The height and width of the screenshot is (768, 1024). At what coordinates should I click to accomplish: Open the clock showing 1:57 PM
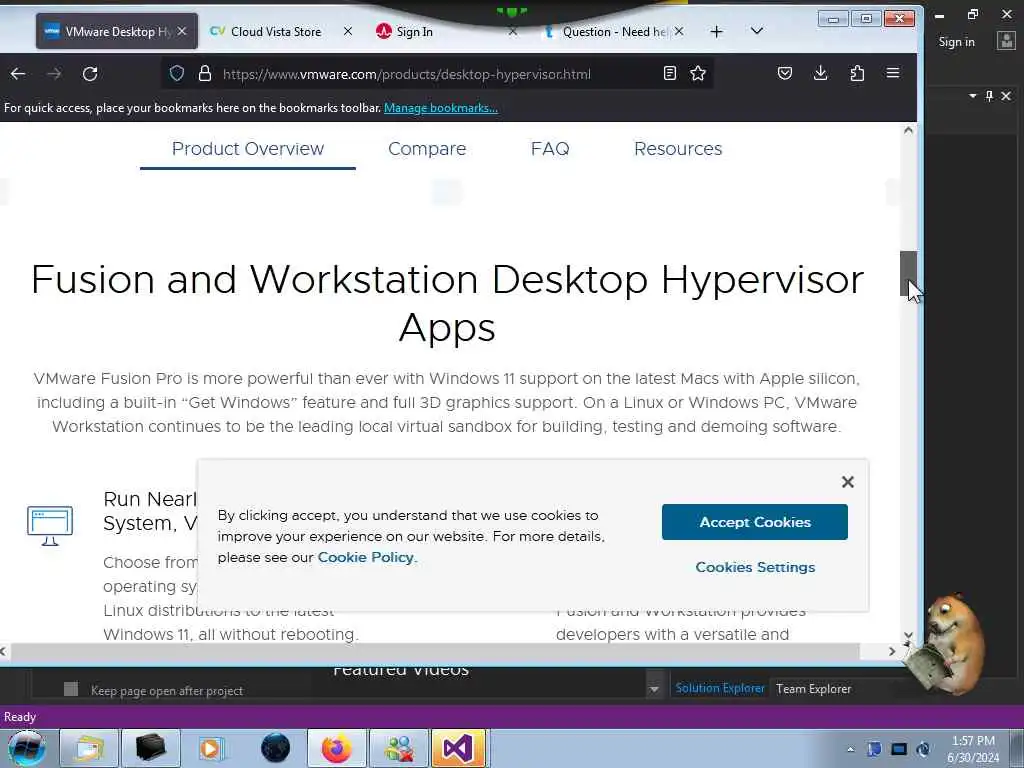click(x=973, y=749)
